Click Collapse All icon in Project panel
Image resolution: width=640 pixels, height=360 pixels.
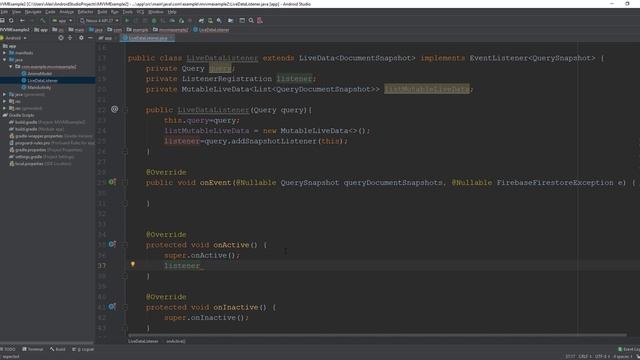pos(70,38)
